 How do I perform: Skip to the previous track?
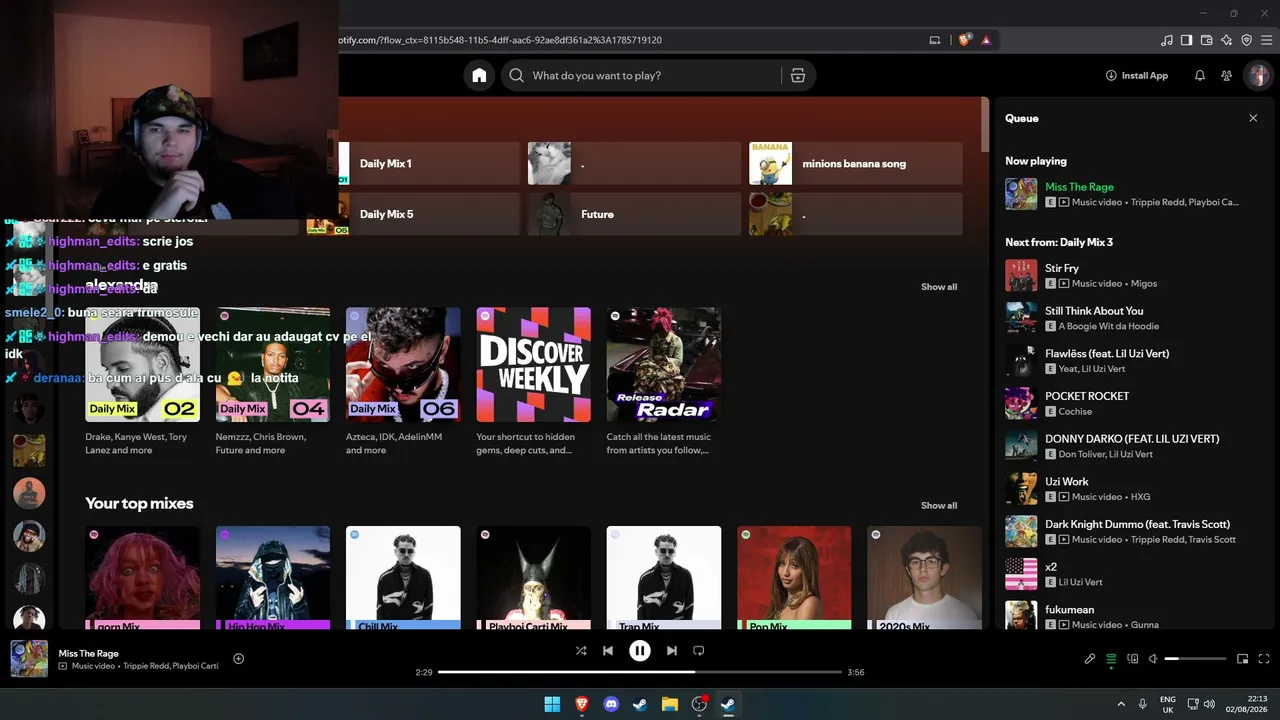pos(608,651)
